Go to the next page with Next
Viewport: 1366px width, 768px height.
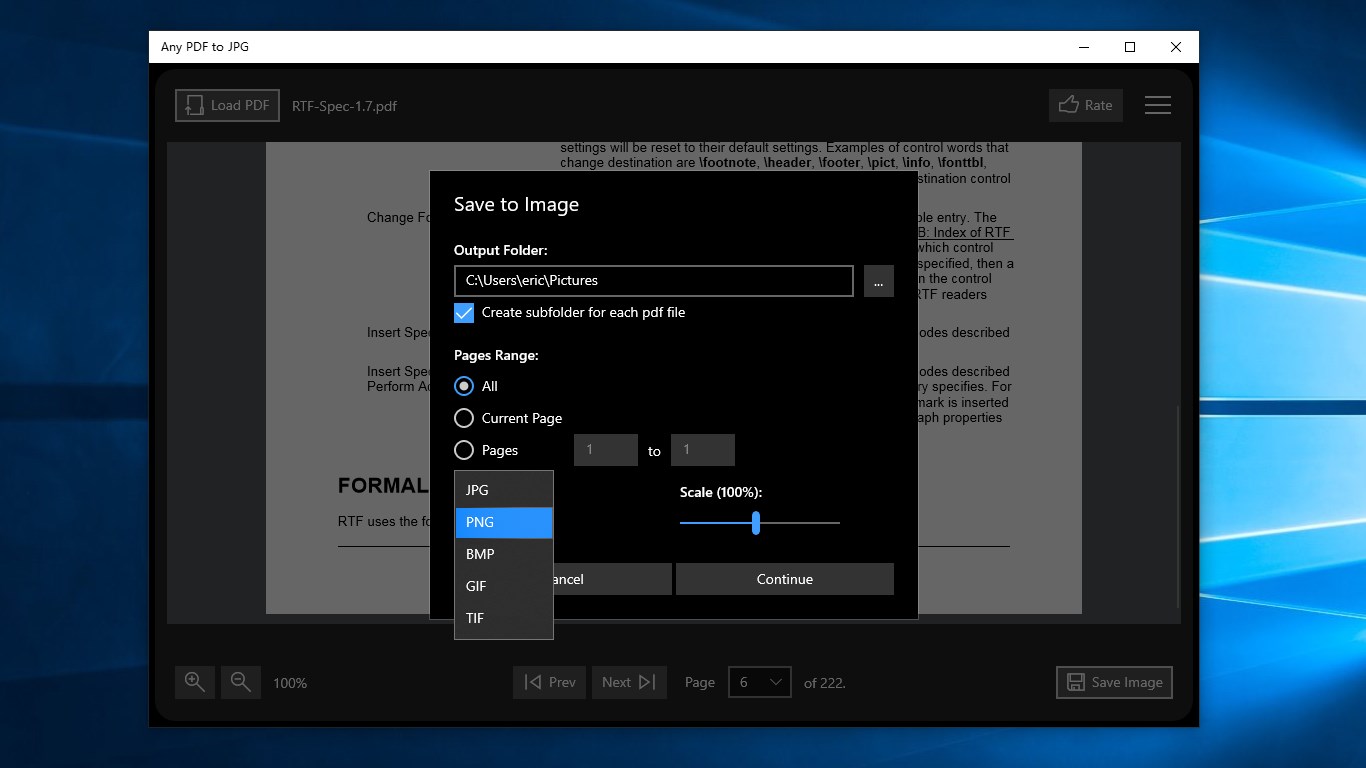pyautogui.click(x=629, y=682)
